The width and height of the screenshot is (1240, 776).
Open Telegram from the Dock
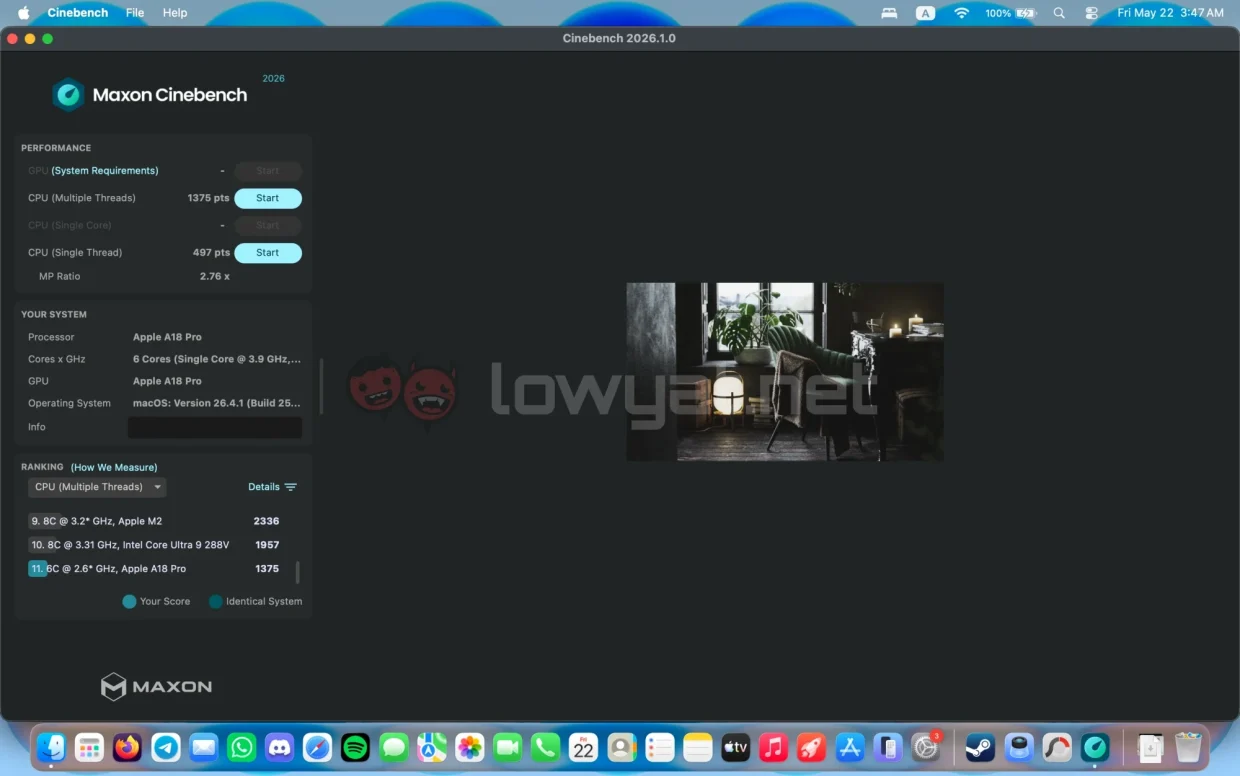tap(165, 747)
